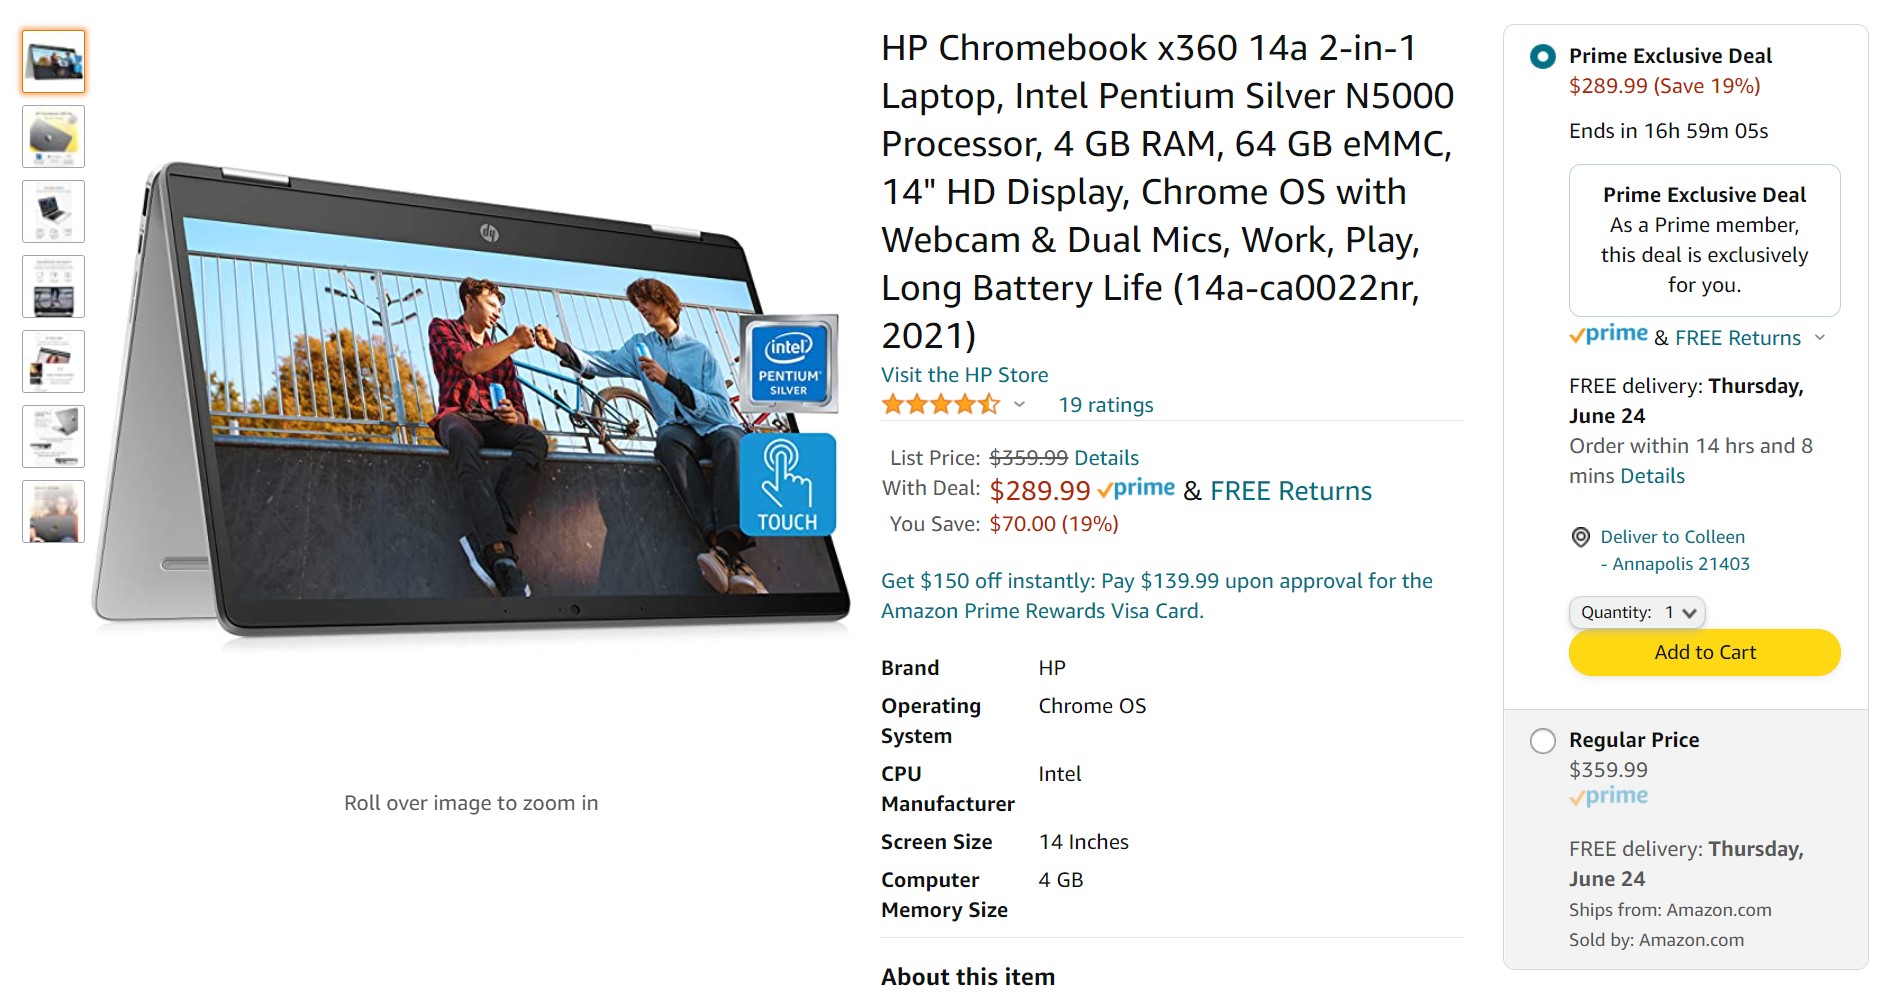Expand the star ratings breakdown chevron
The width and height of the screenshot is (1888, 994).
[1019, 405]
